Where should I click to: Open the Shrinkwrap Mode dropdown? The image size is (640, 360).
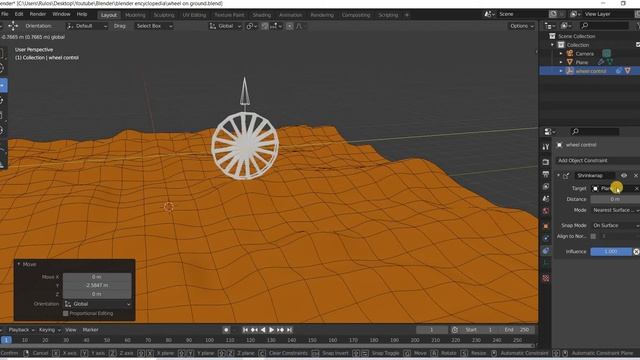616,210
